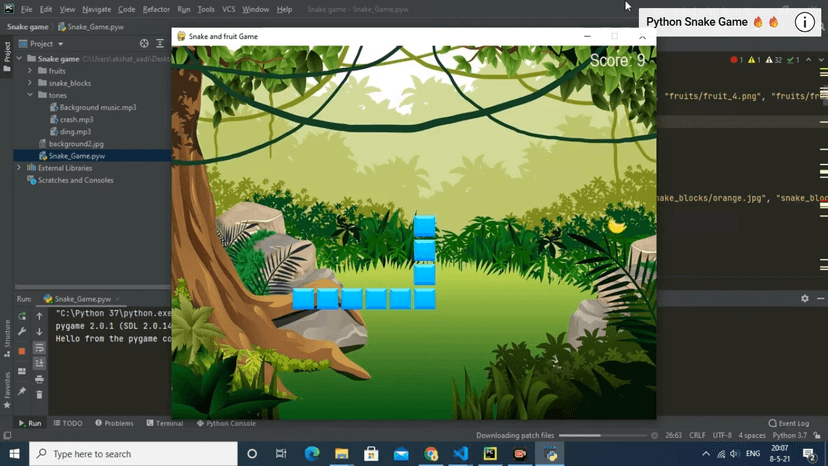Image resolution: width=828 pixels, height=466 pixels.
Task: Open the Tools menu
Action: (x=206, y=9)
